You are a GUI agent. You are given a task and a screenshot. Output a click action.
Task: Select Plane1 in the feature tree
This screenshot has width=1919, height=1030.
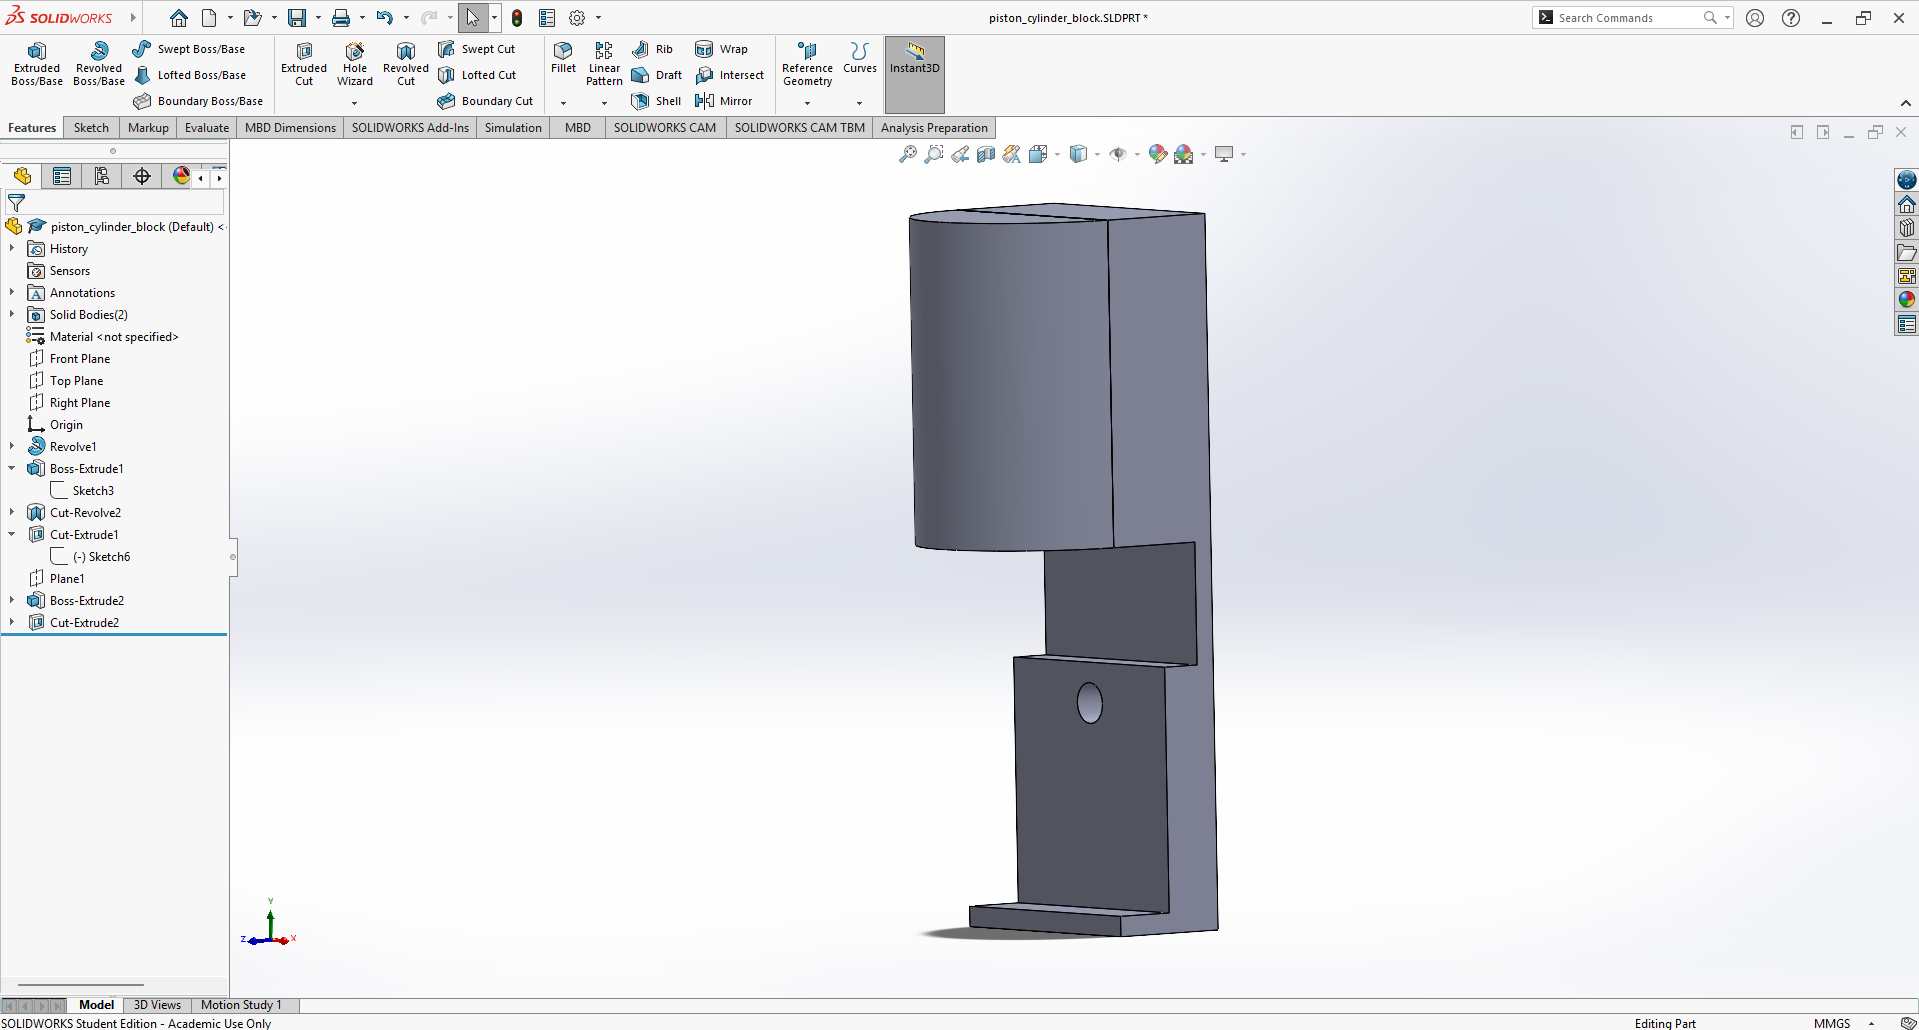(x=67, y=579)
